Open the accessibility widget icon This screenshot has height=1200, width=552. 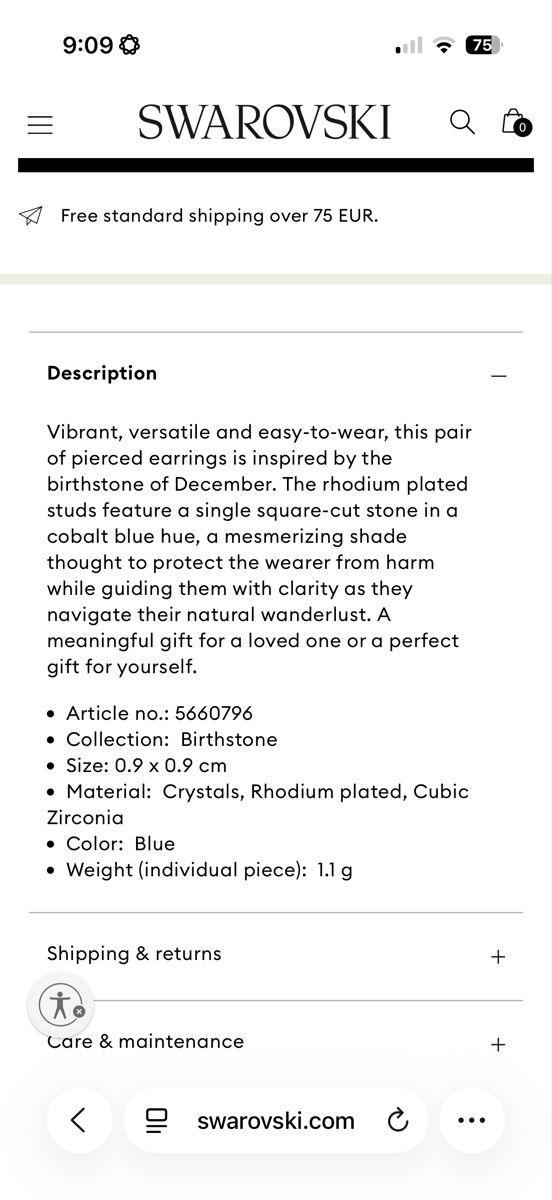click(62, 1003)
